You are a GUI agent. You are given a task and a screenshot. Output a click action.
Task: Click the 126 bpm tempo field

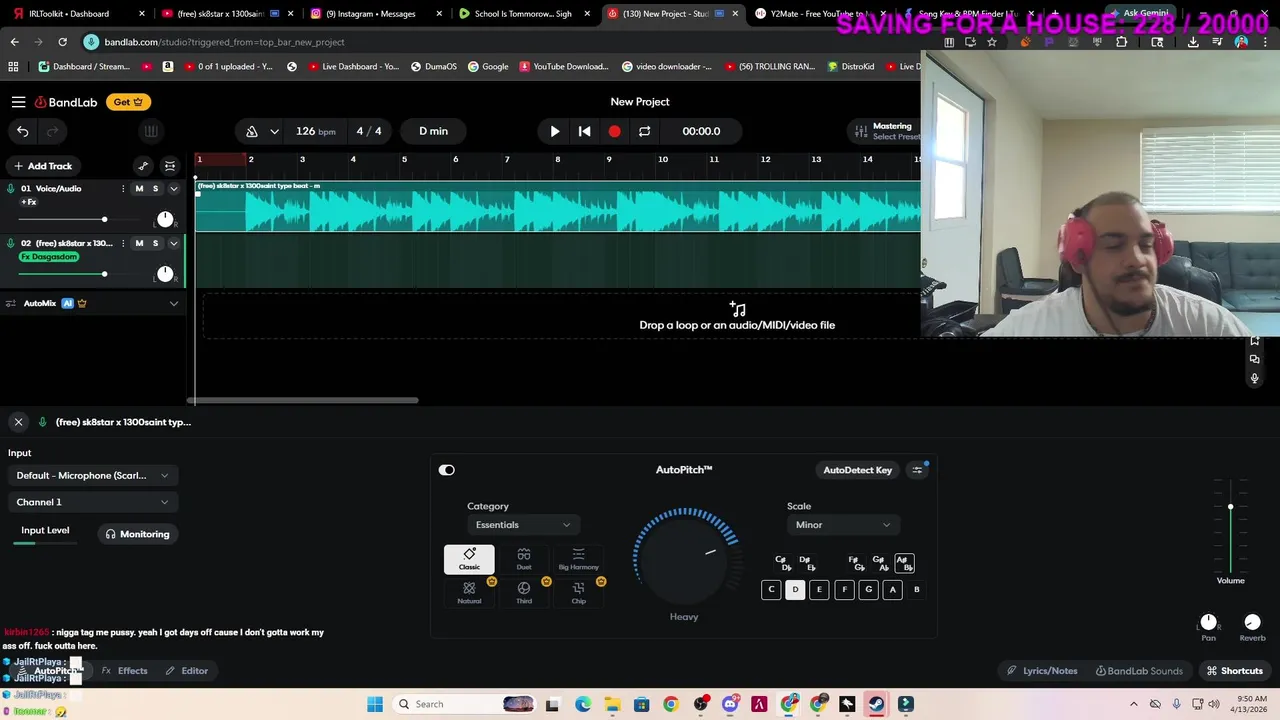coord(315,131)
